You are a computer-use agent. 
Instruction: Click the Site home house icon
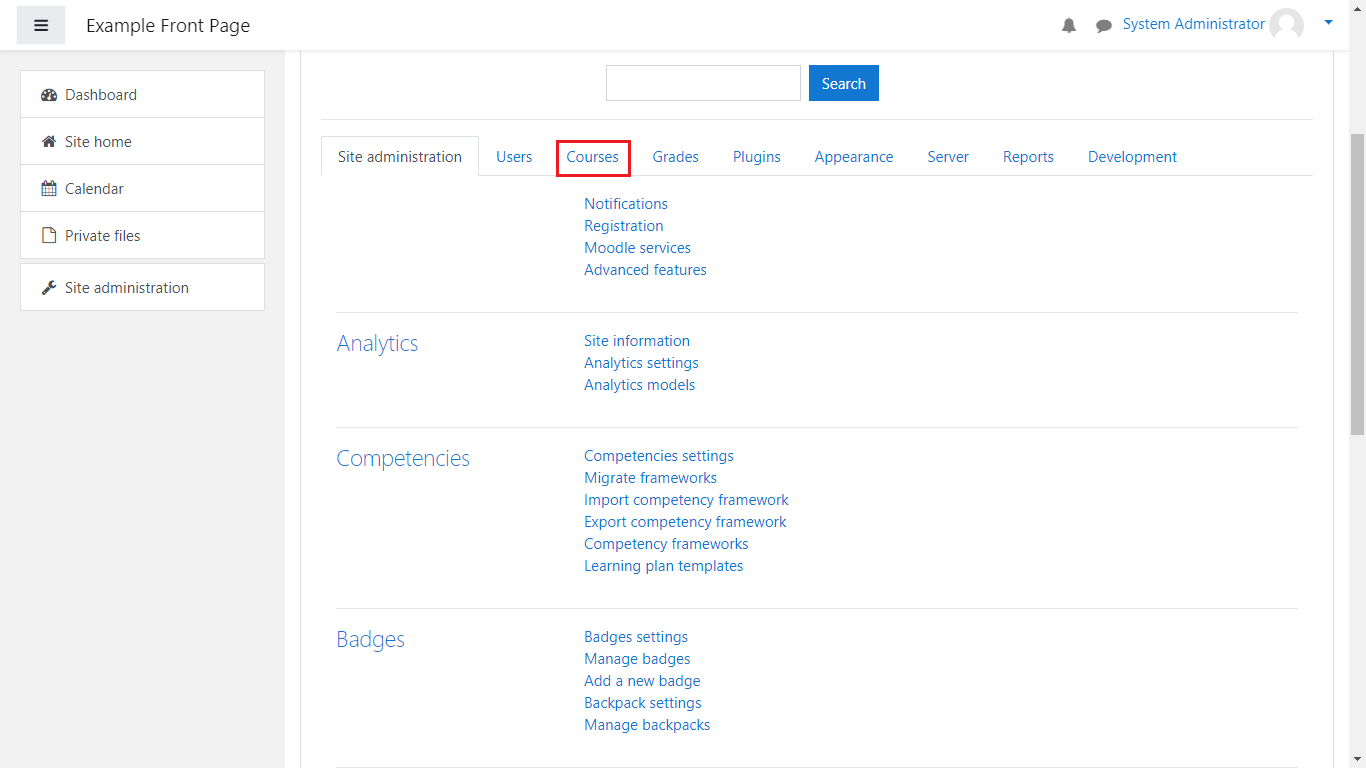tap(49, 142)
